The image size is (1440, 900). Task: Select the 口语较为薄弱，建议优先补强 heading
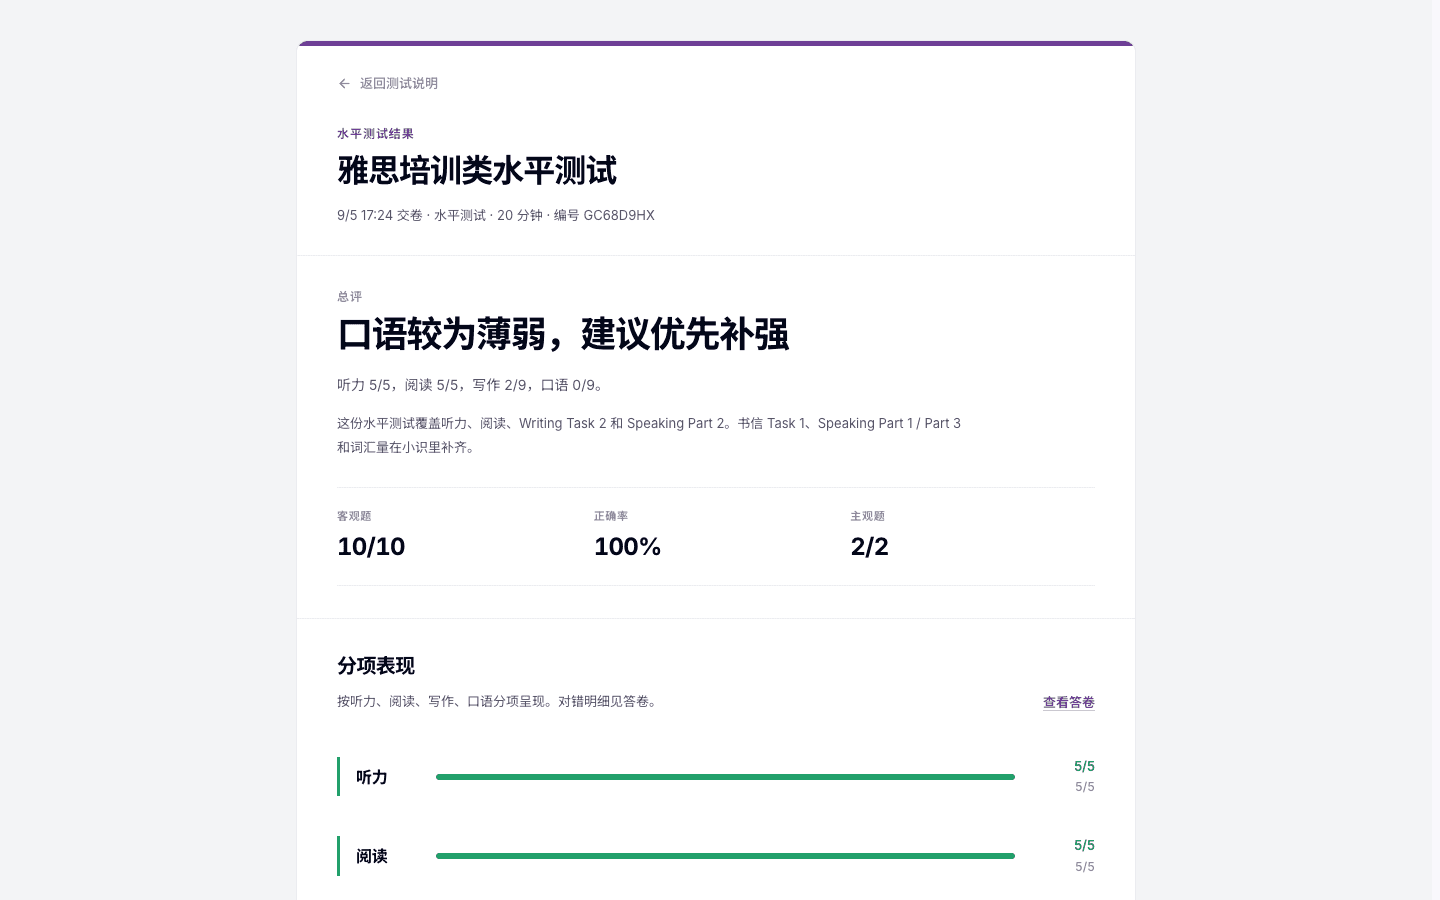[x=563, y=334]
